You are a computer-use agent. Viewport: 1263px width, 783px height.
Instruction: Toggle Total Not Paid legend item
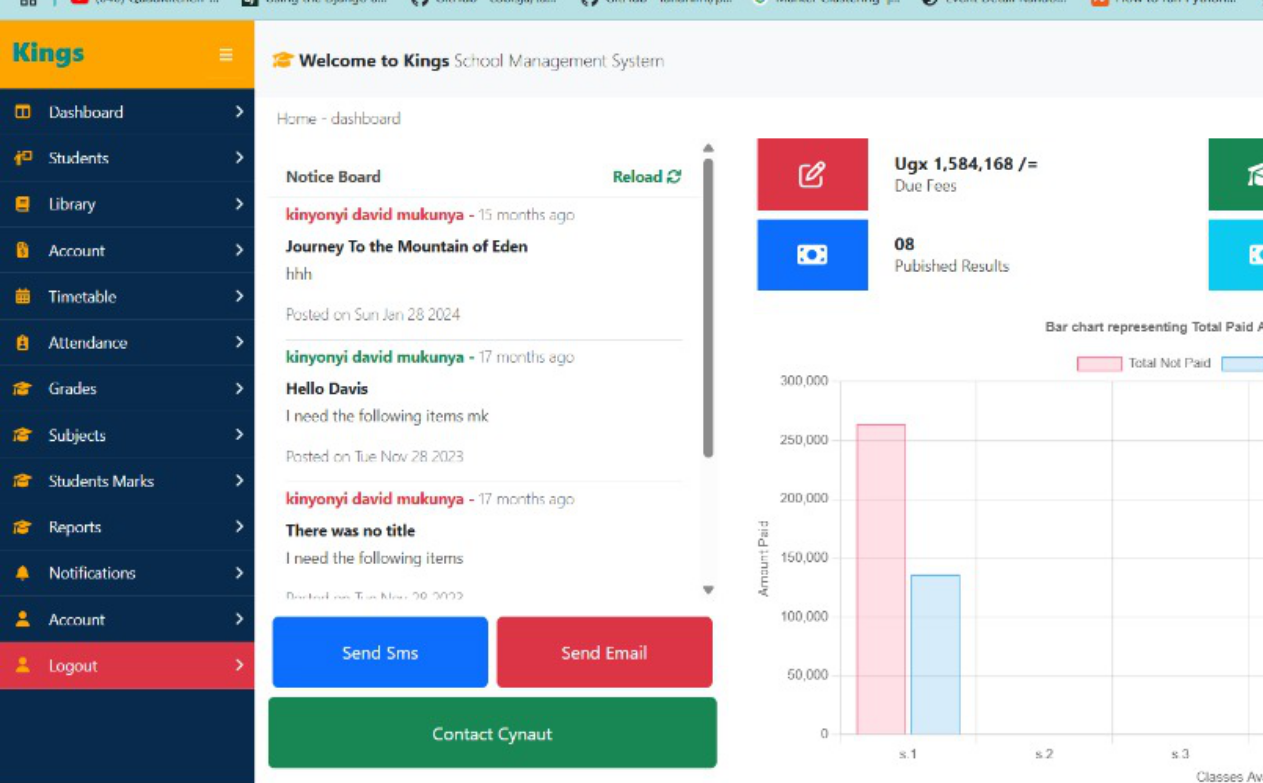pyautogui.click(x=1099, y=364)
